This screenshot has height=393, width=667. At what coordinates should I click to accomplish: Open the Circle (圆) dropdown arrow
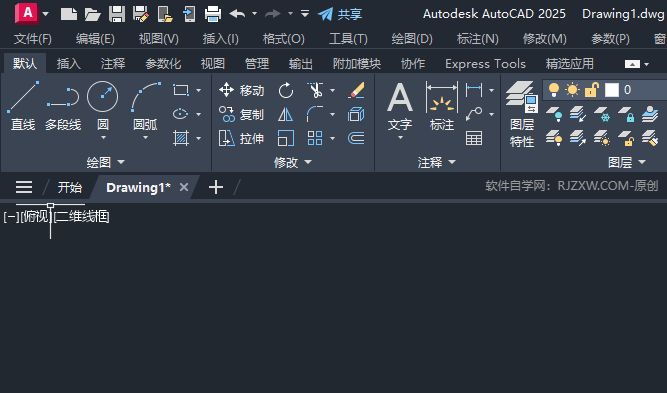click(x=103, y=138)
